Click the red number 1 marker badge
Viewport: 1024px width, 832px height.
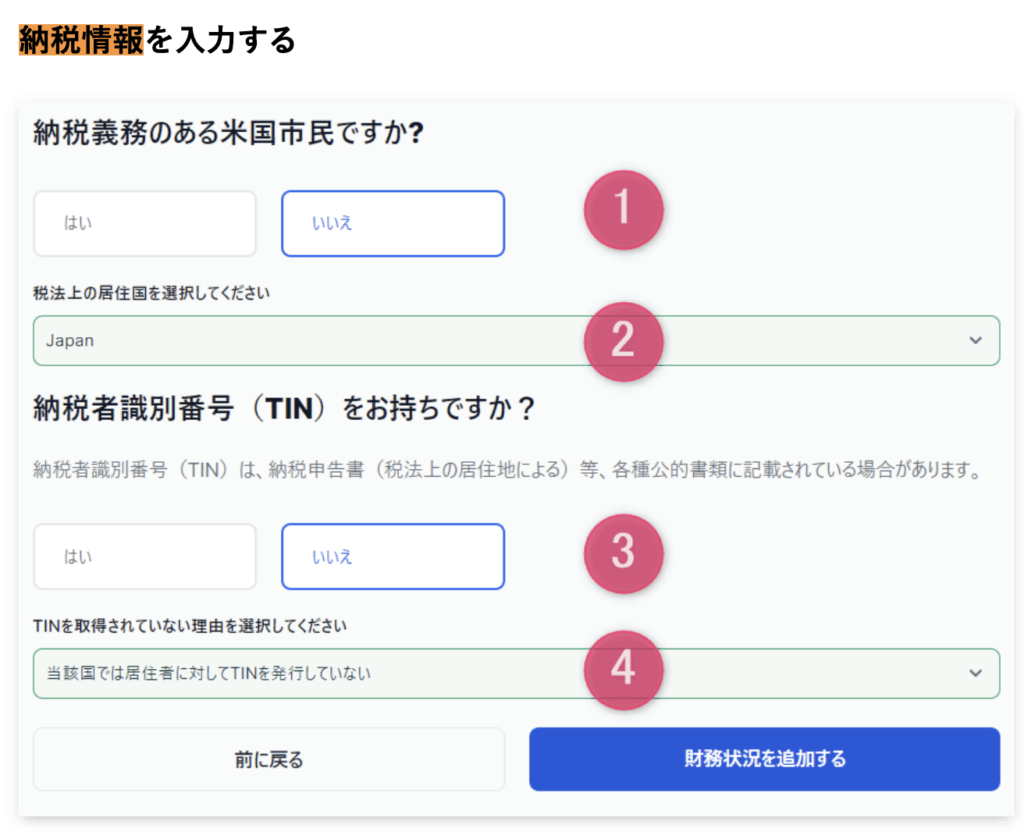tap(623, 210)
